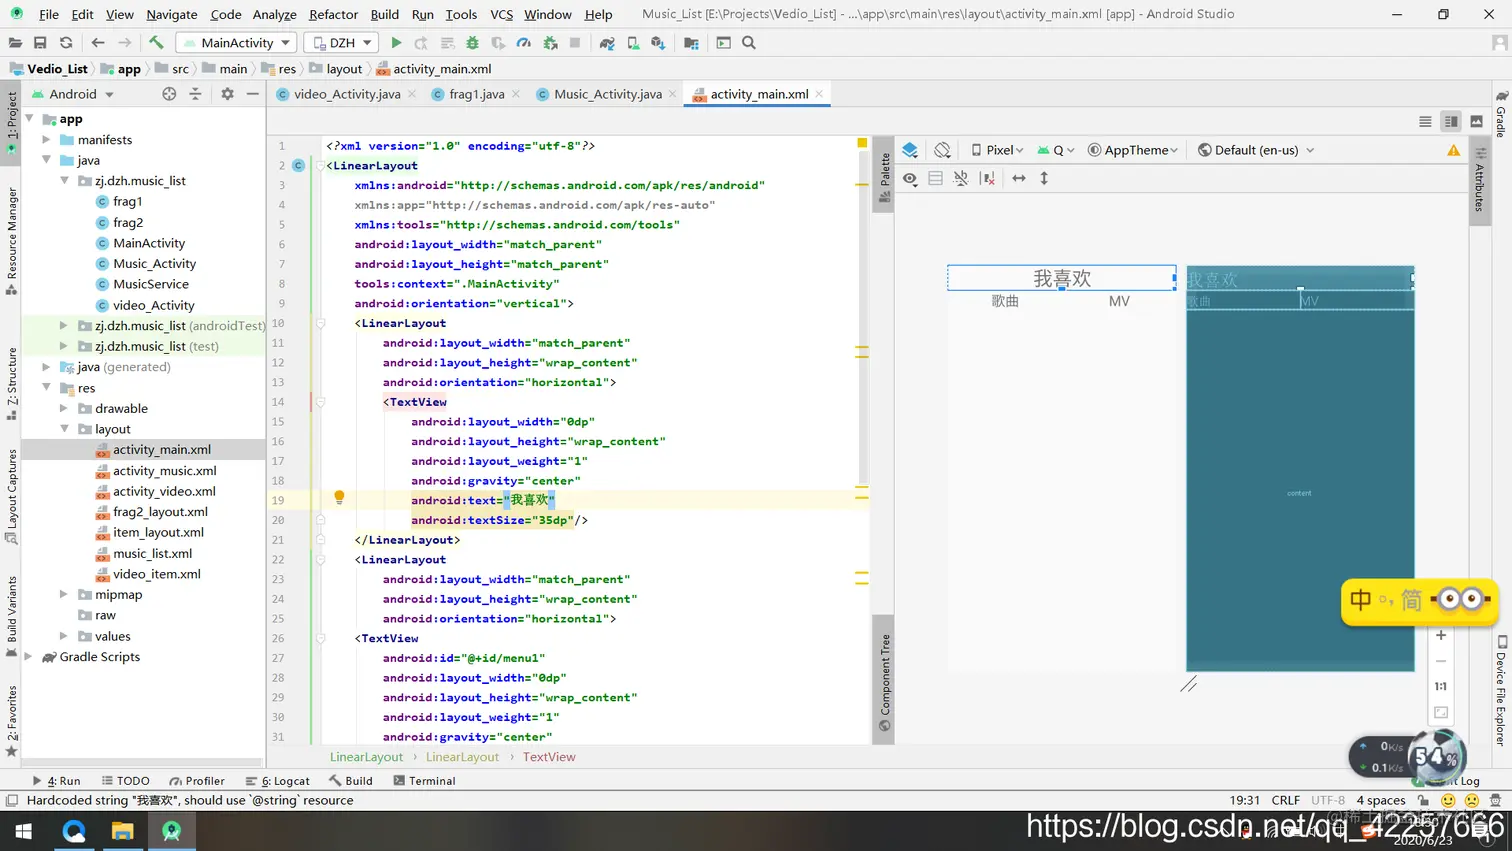Expand the drawable folder
This screenshot has width=1512, height=851.
click(x=65, y=408)
